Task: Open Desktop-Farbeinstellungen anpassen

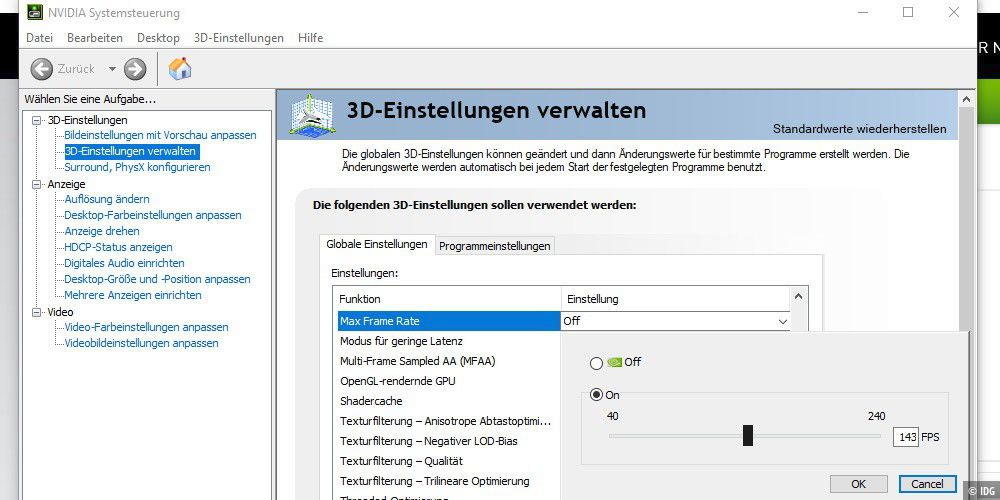Action: click(152, 215)
